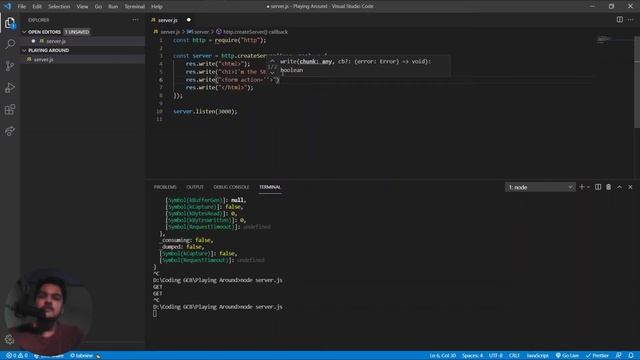Click errors and warnings count in status bar
Image resolution: width=640 pixels, height=360 pixels.
click(x=17, y=356)
